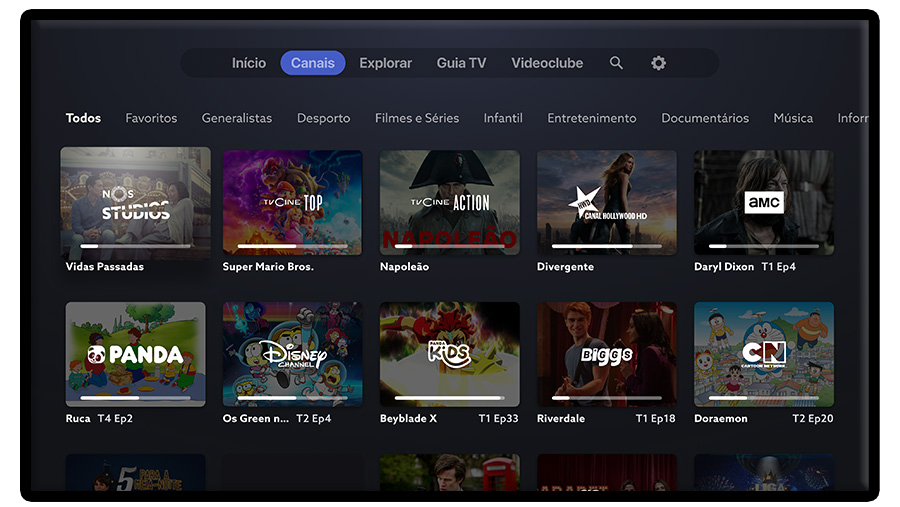This screenshot has height=507, width=900.
Task: Open the Disney Channel thumbnail
Action: pos(293,354)
